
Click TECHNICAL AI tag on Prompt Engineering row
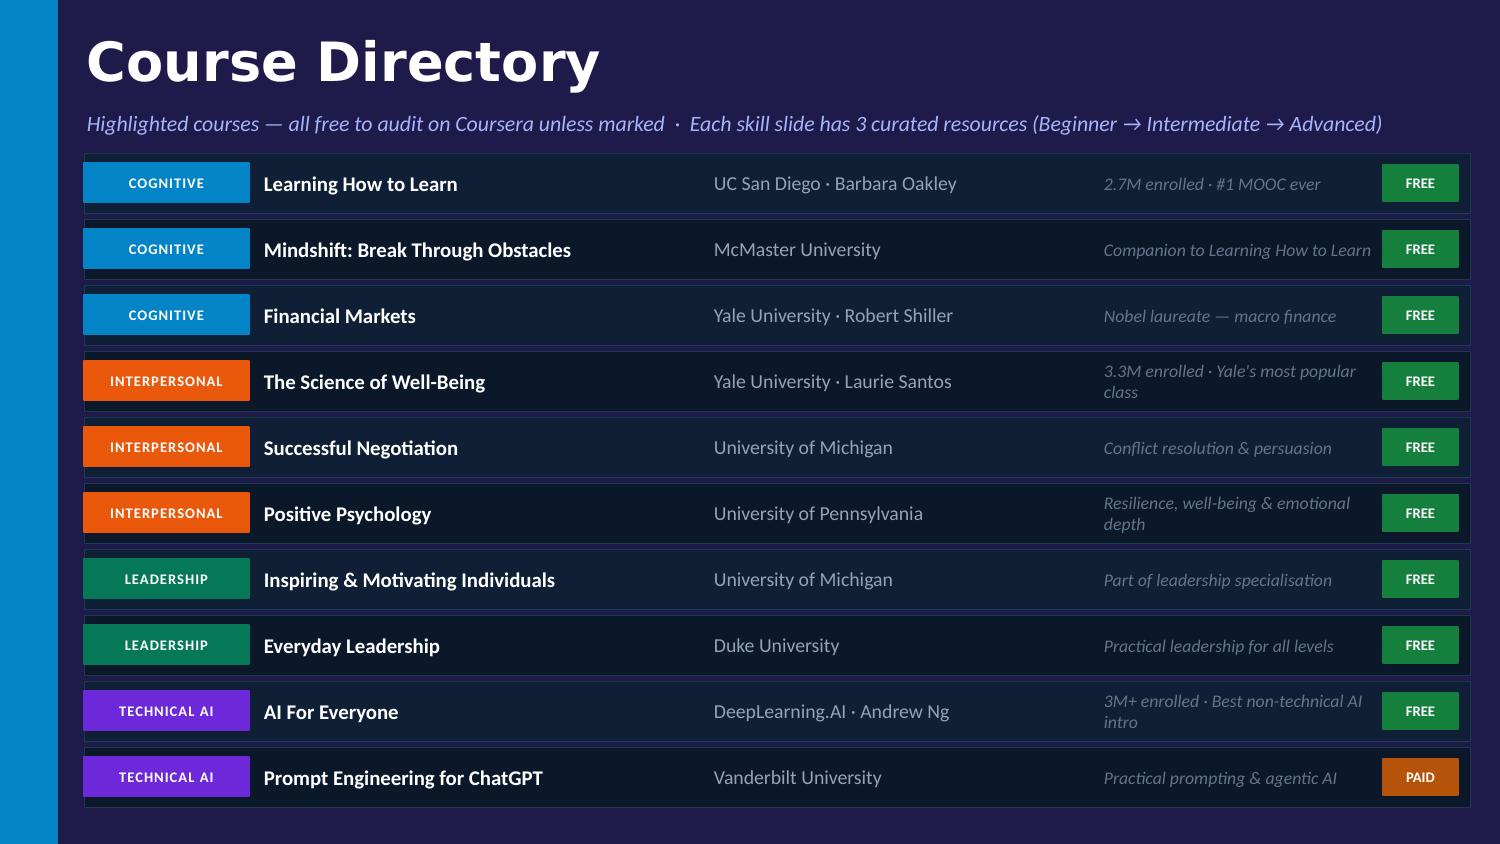166,777
